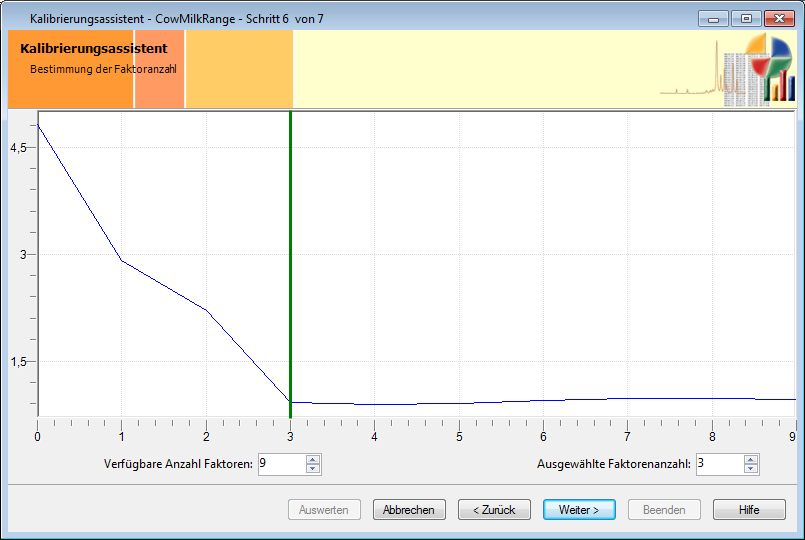This screenshot has height=540, width=805.
Task: Increase Verfügbare Anzahl Faktoren with up arrow
Action: click(x=313, y=459)
